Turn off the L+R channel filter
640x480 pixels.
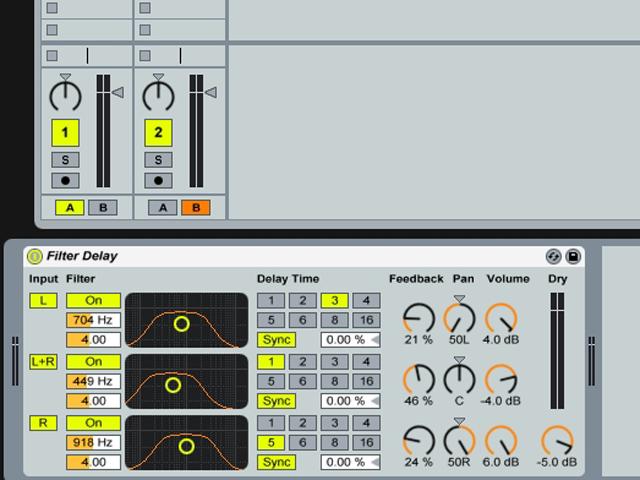(93, 362)
